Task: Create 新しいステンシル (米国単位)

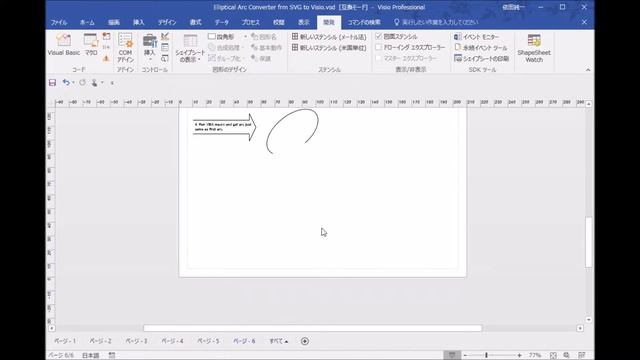Action: (x=329, y=48)
